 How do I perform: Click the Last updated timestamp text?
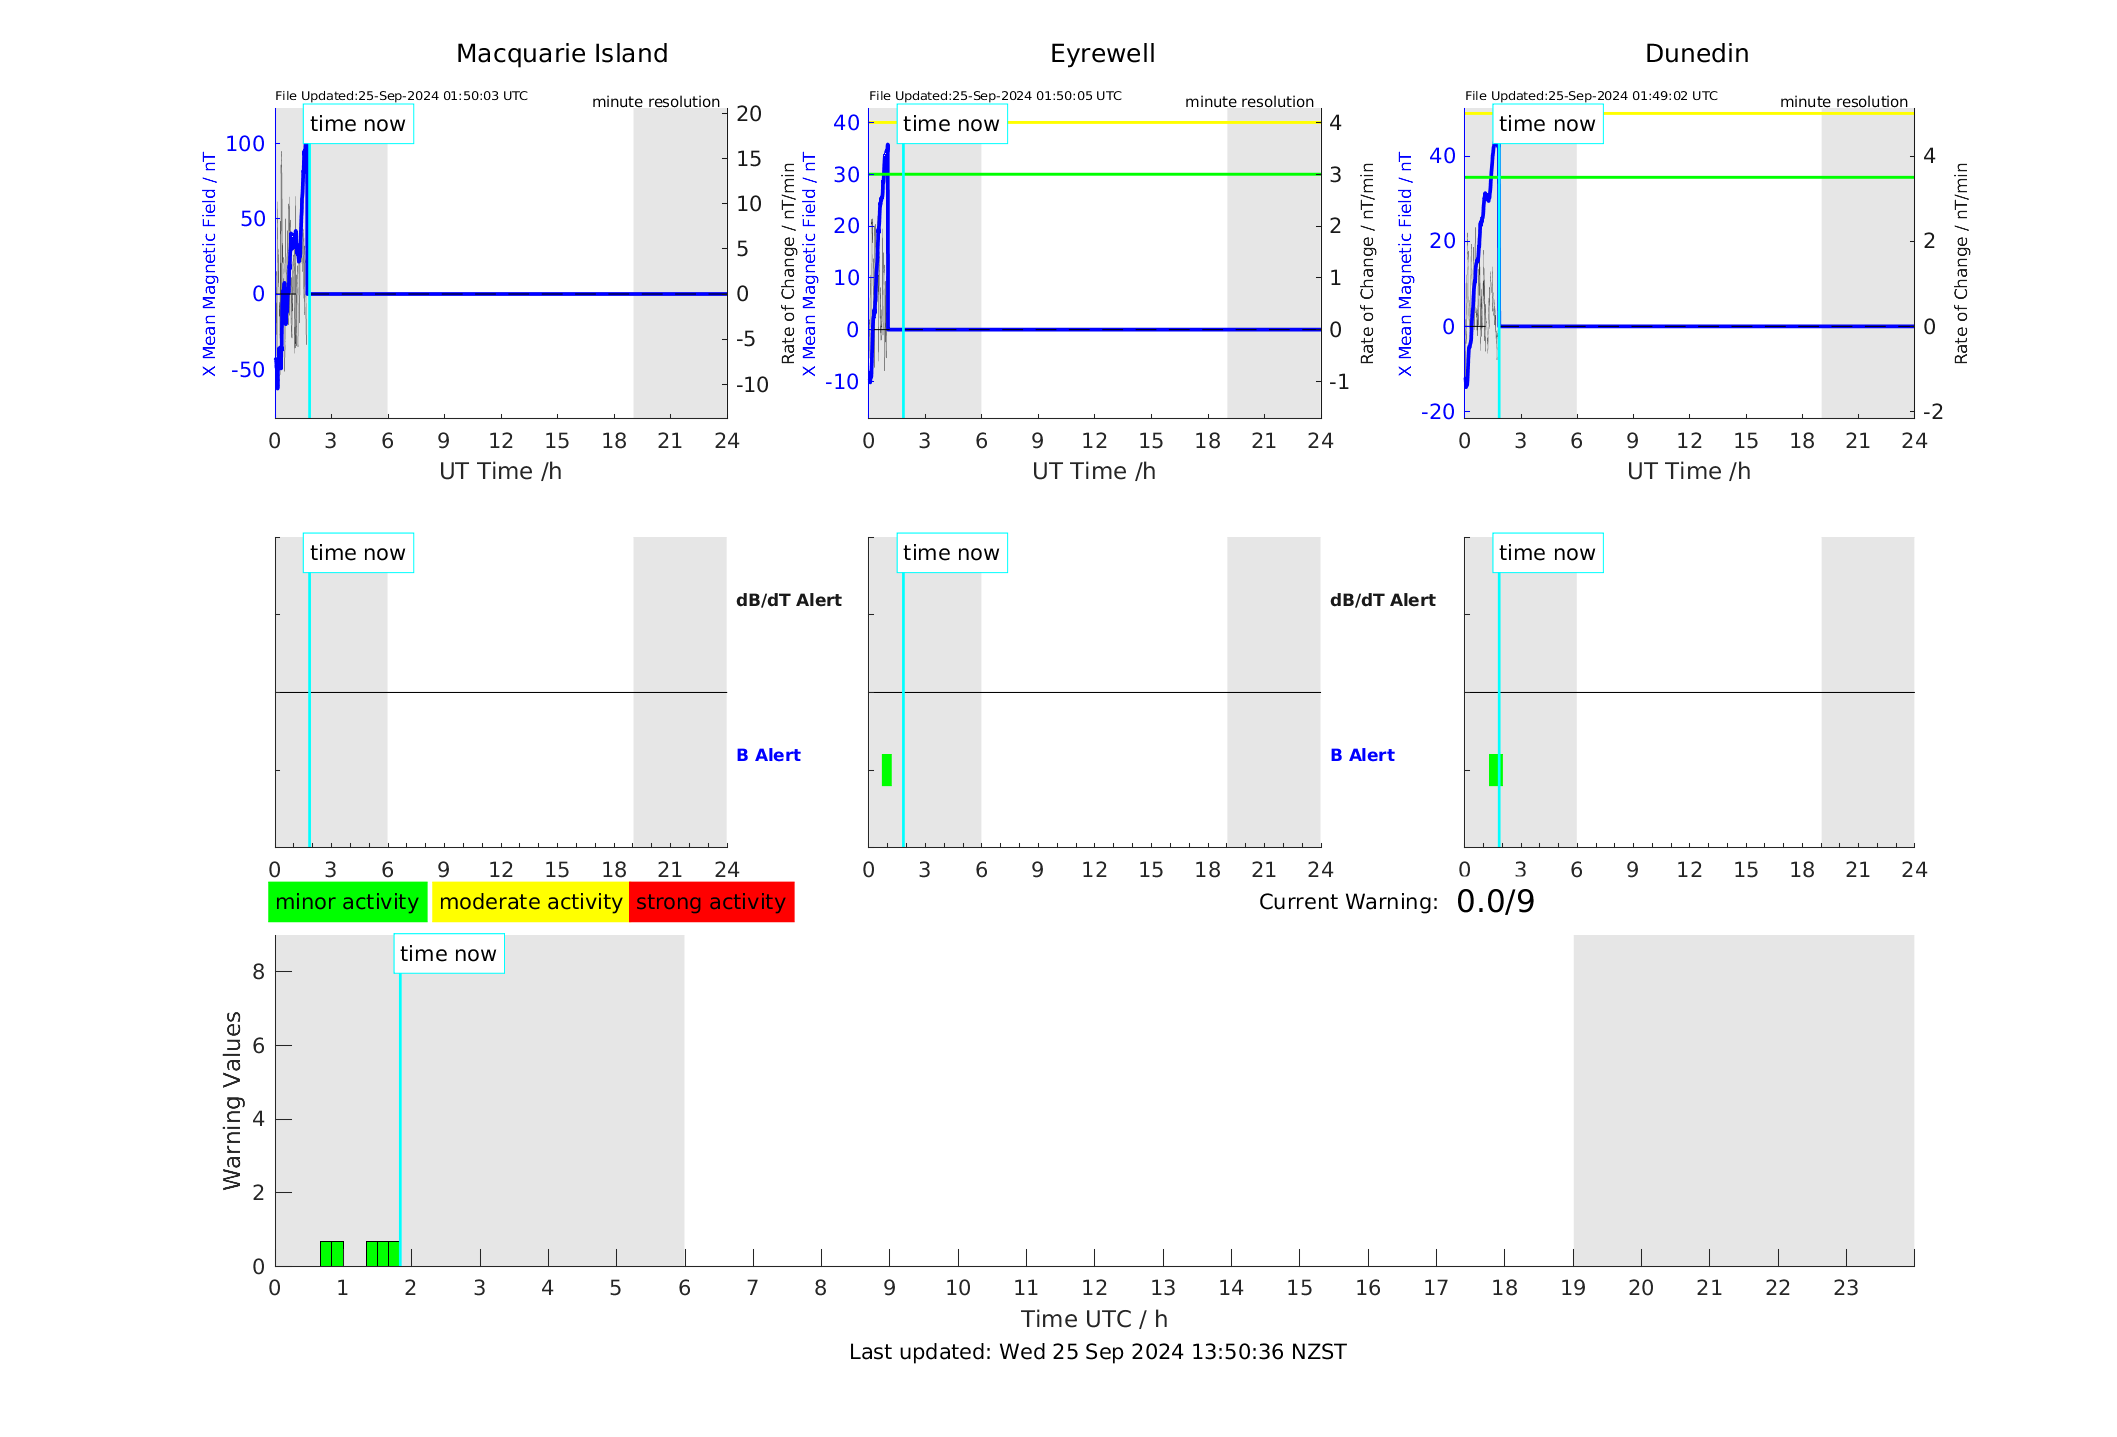click(1098, 1352)
